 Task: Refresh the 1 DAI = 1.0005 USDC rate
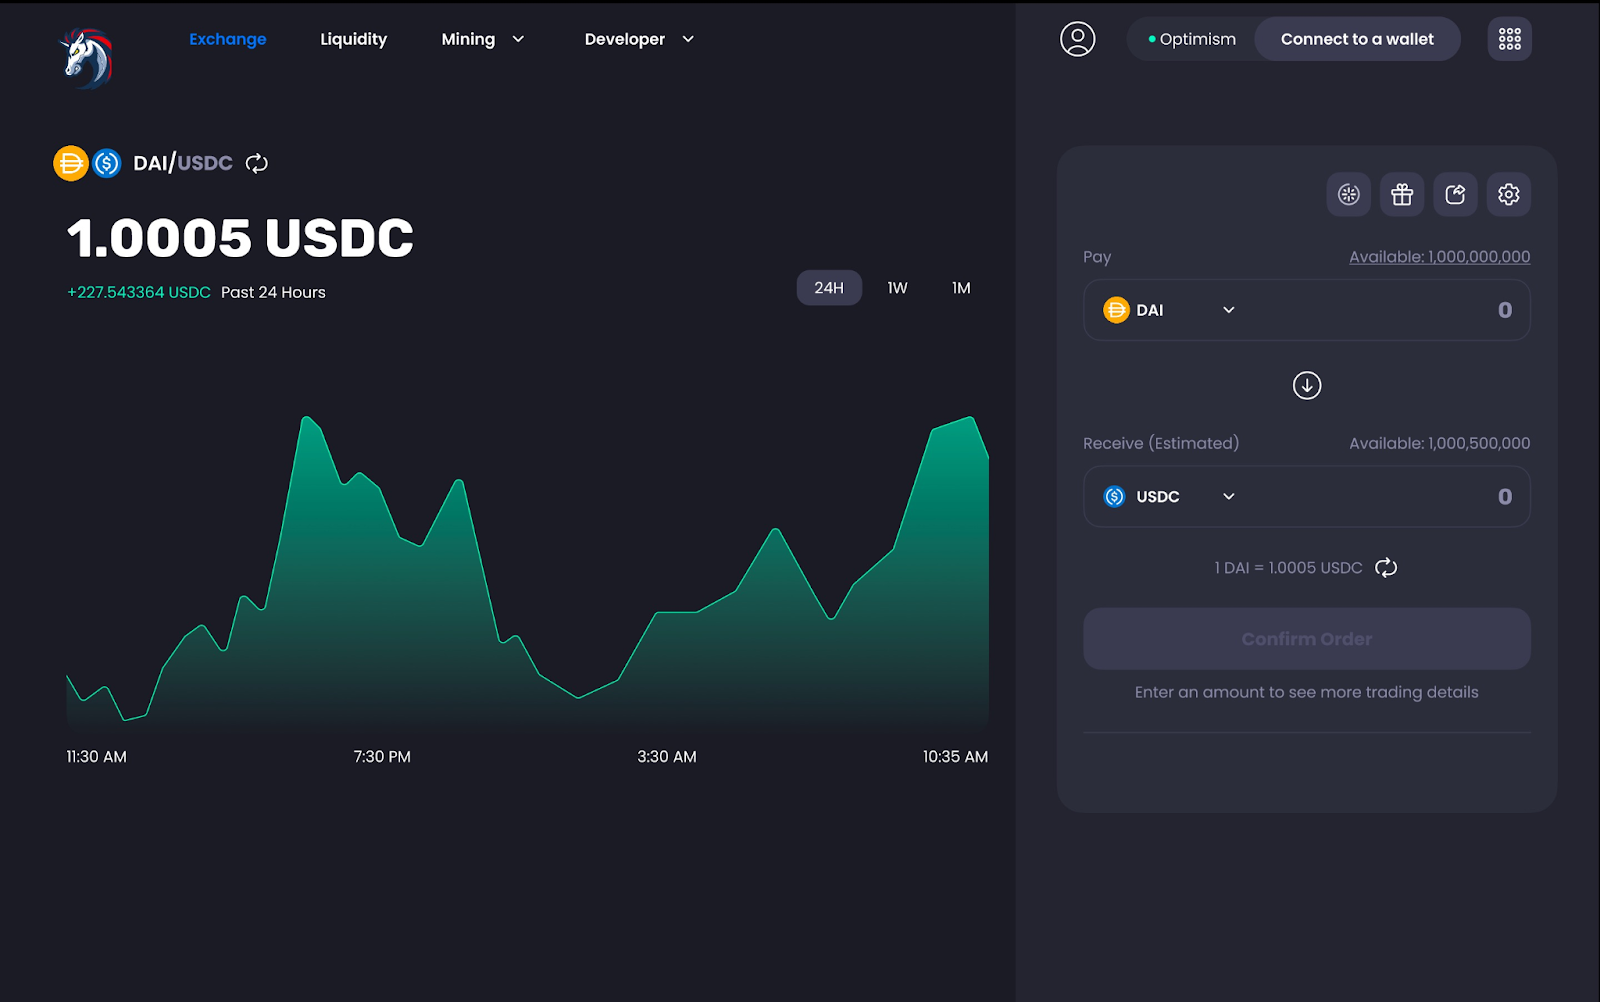[x=1386, y=568]
